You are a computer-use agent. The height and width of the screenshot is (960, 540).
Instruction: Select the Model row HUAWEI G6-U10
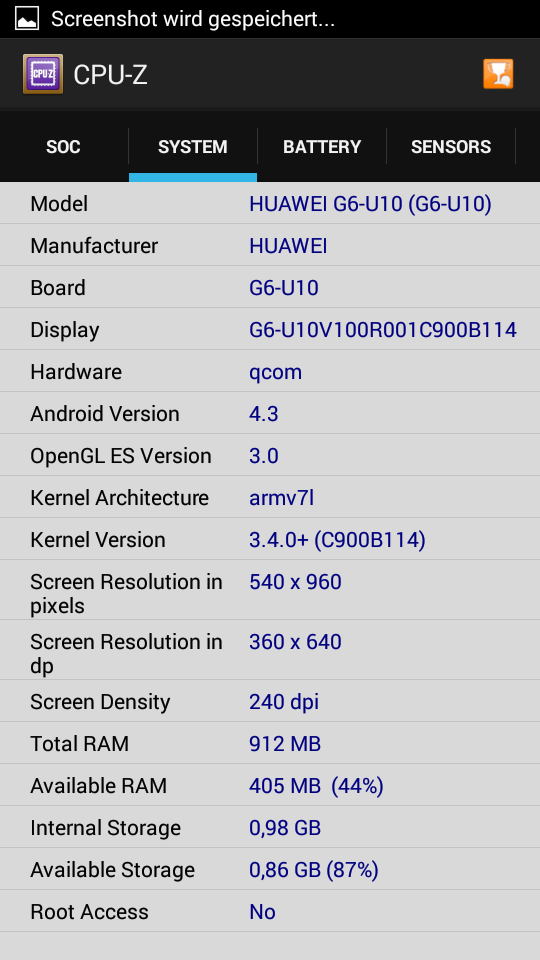(x=270, y=203)
